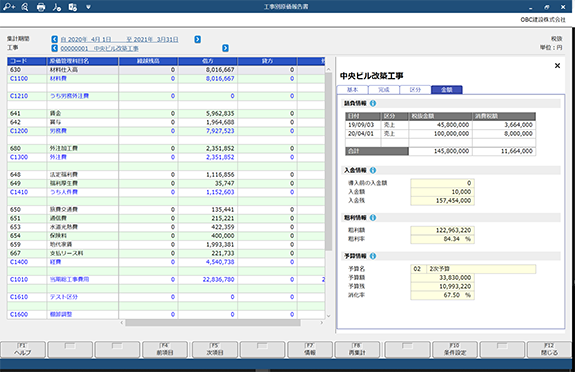Go to previous 集計期間 with left arrow
This screenshot has width=575, height=372.
click(x=55, y=39)
